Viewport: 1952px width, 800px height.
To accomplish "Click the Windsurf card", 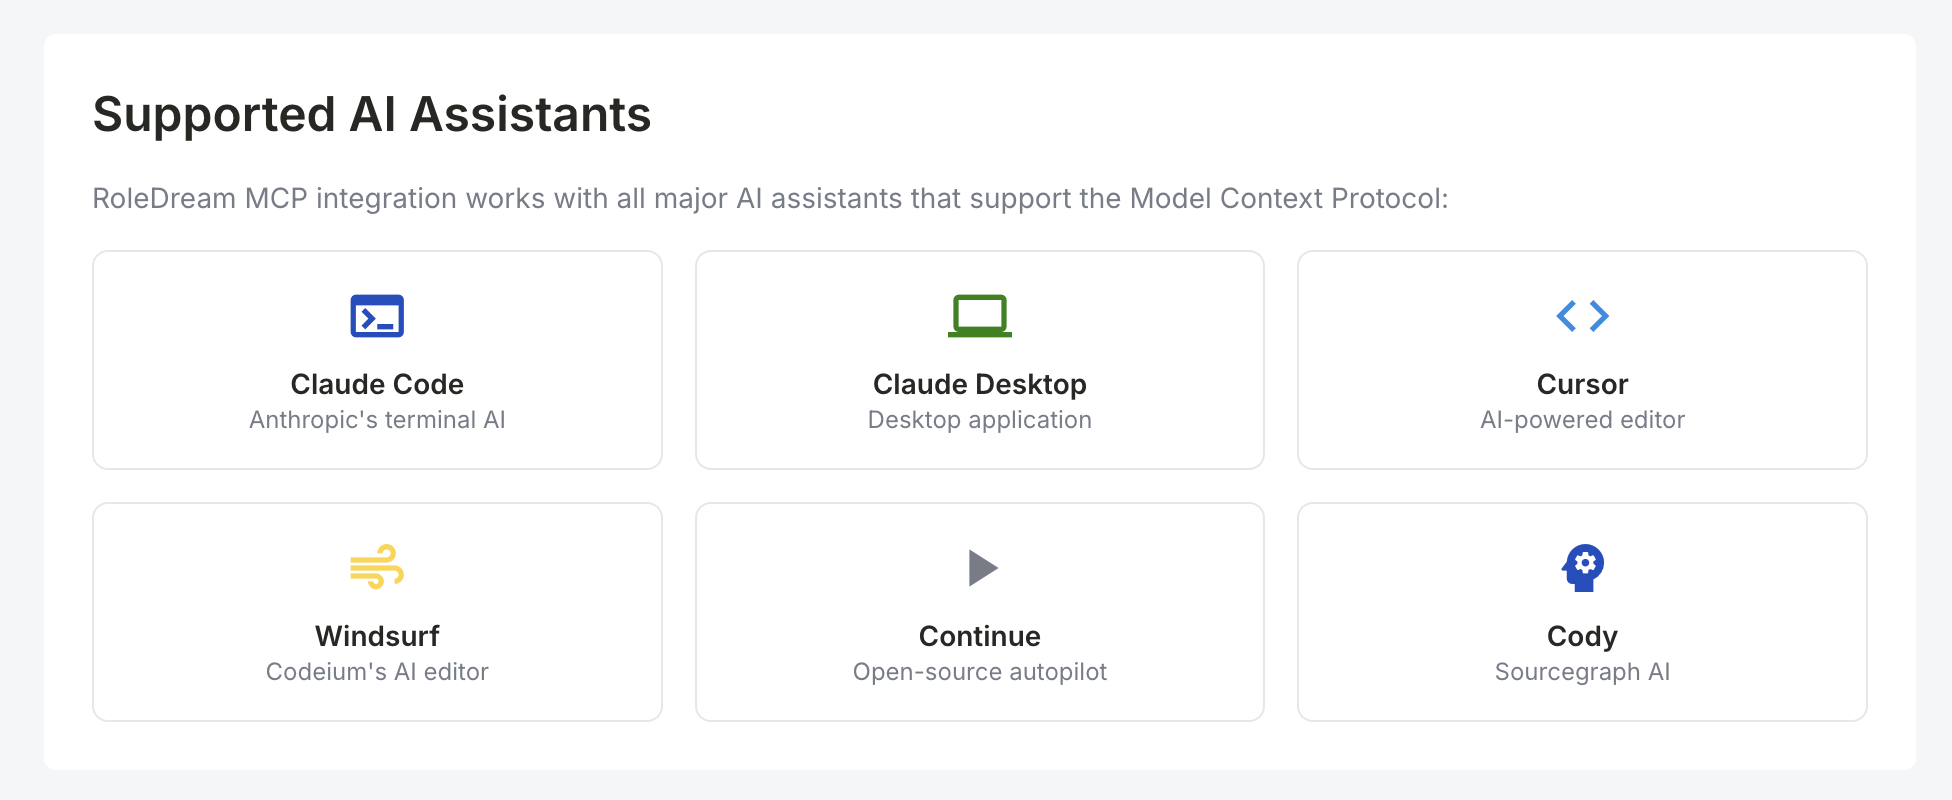I will (377, 612).
